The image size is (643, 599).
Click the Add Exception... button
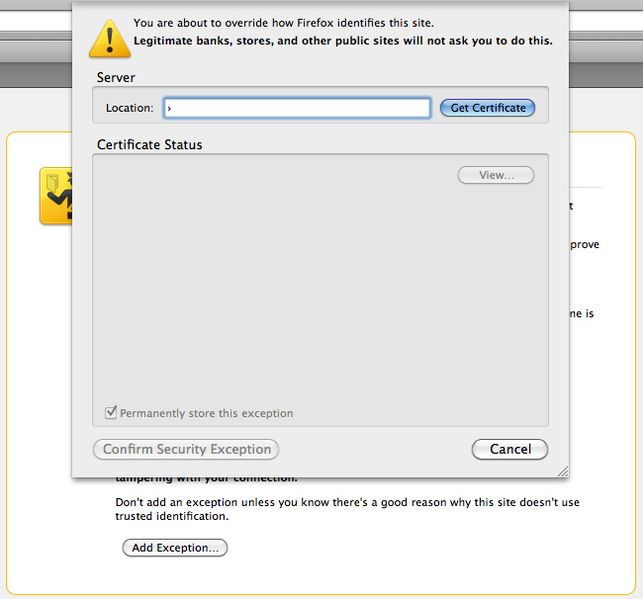(x=175, y=548)
